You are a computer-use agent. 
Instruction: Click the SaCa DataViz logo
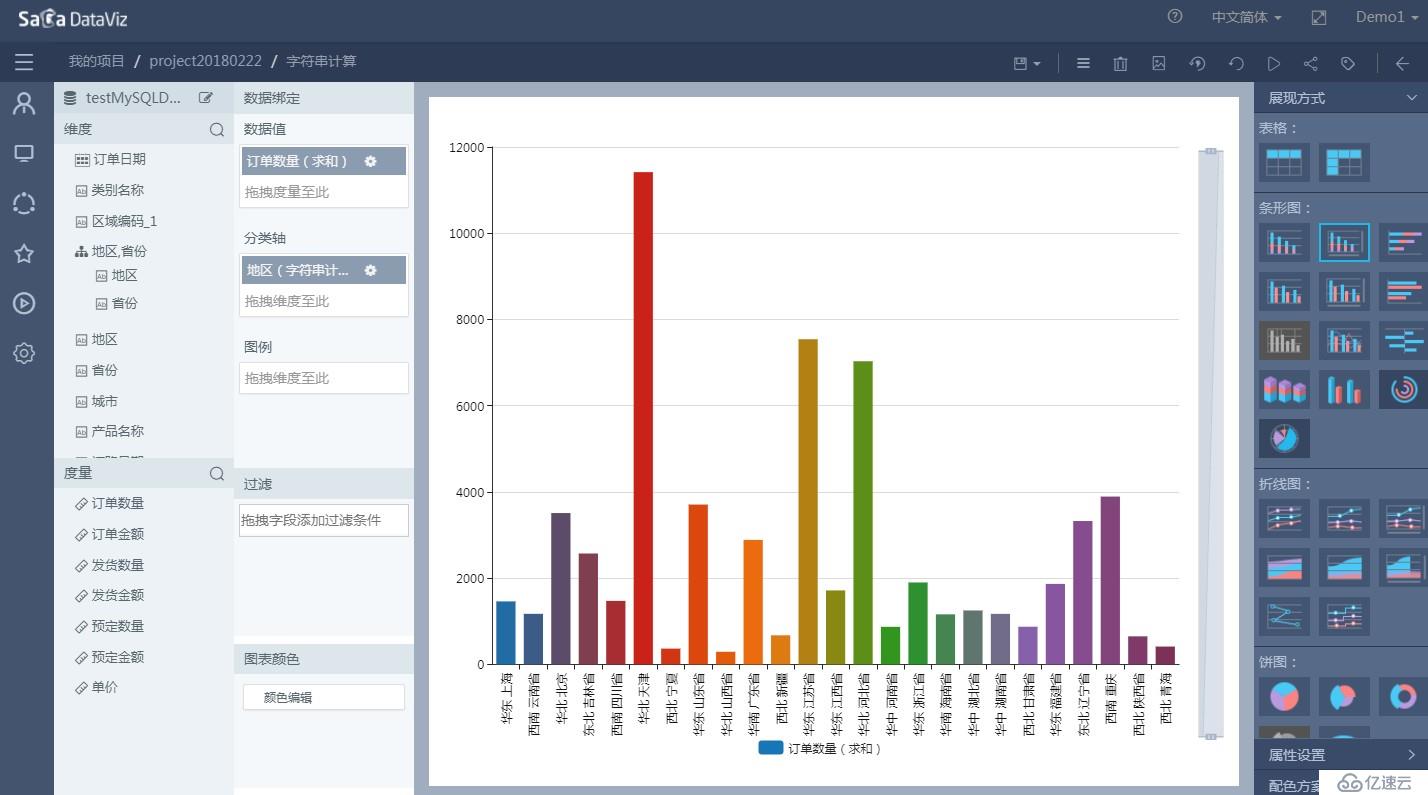coord(72,18)
